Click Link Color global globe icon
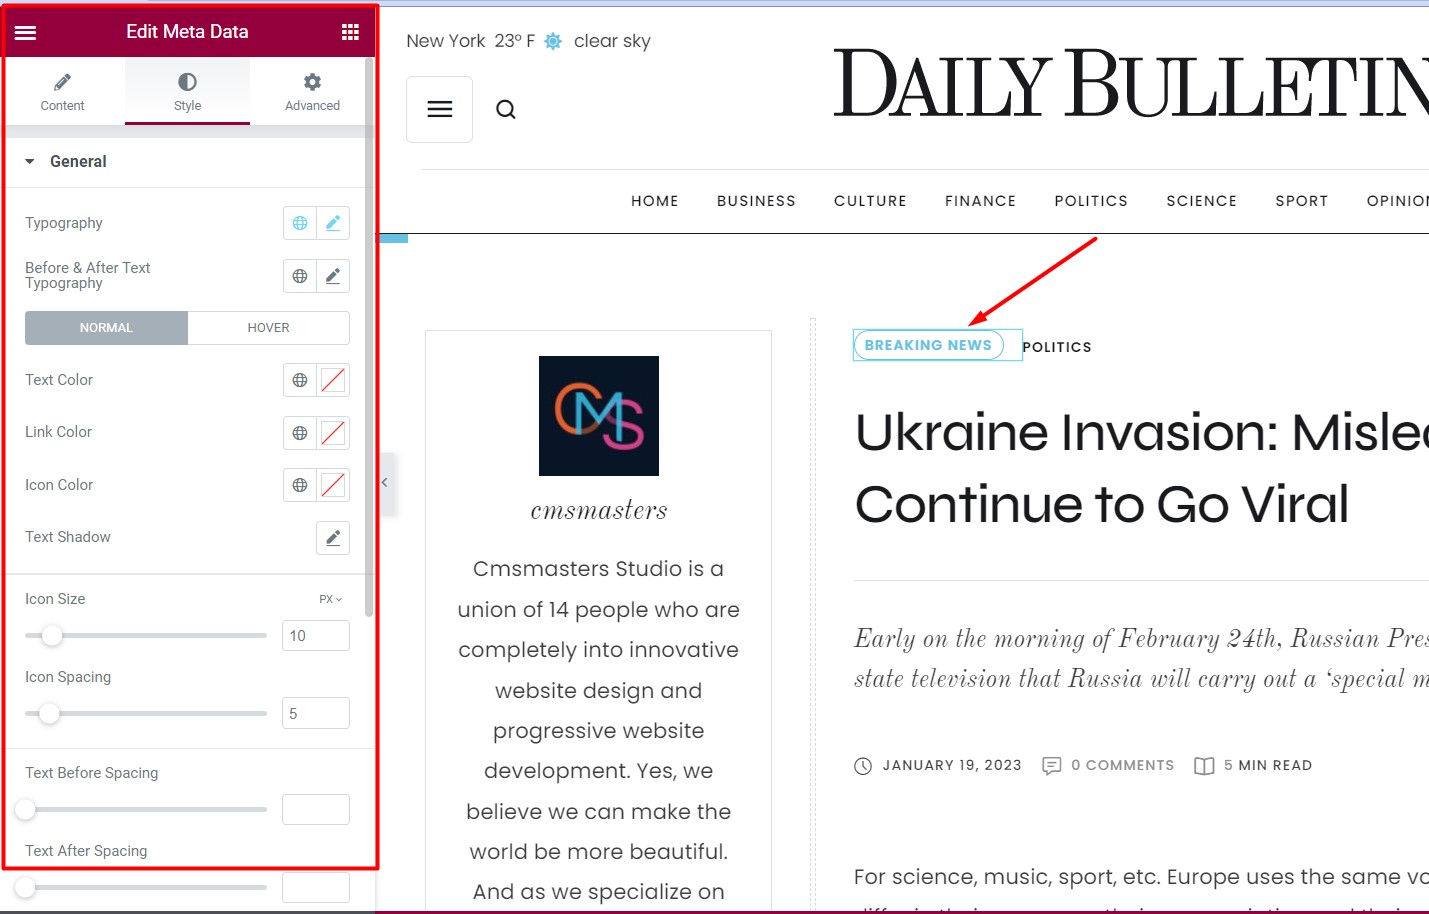 [300, 433]
